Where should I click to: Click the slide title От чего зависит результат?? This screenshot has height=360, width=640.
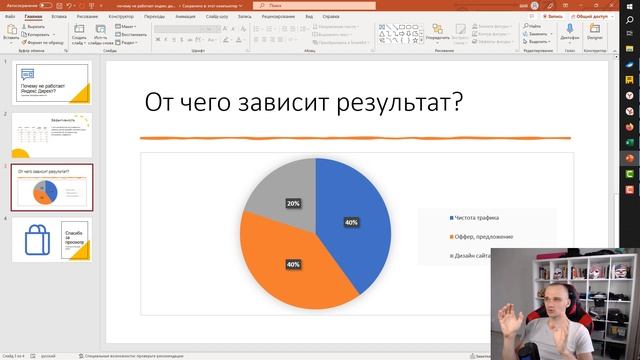[304, 102]
